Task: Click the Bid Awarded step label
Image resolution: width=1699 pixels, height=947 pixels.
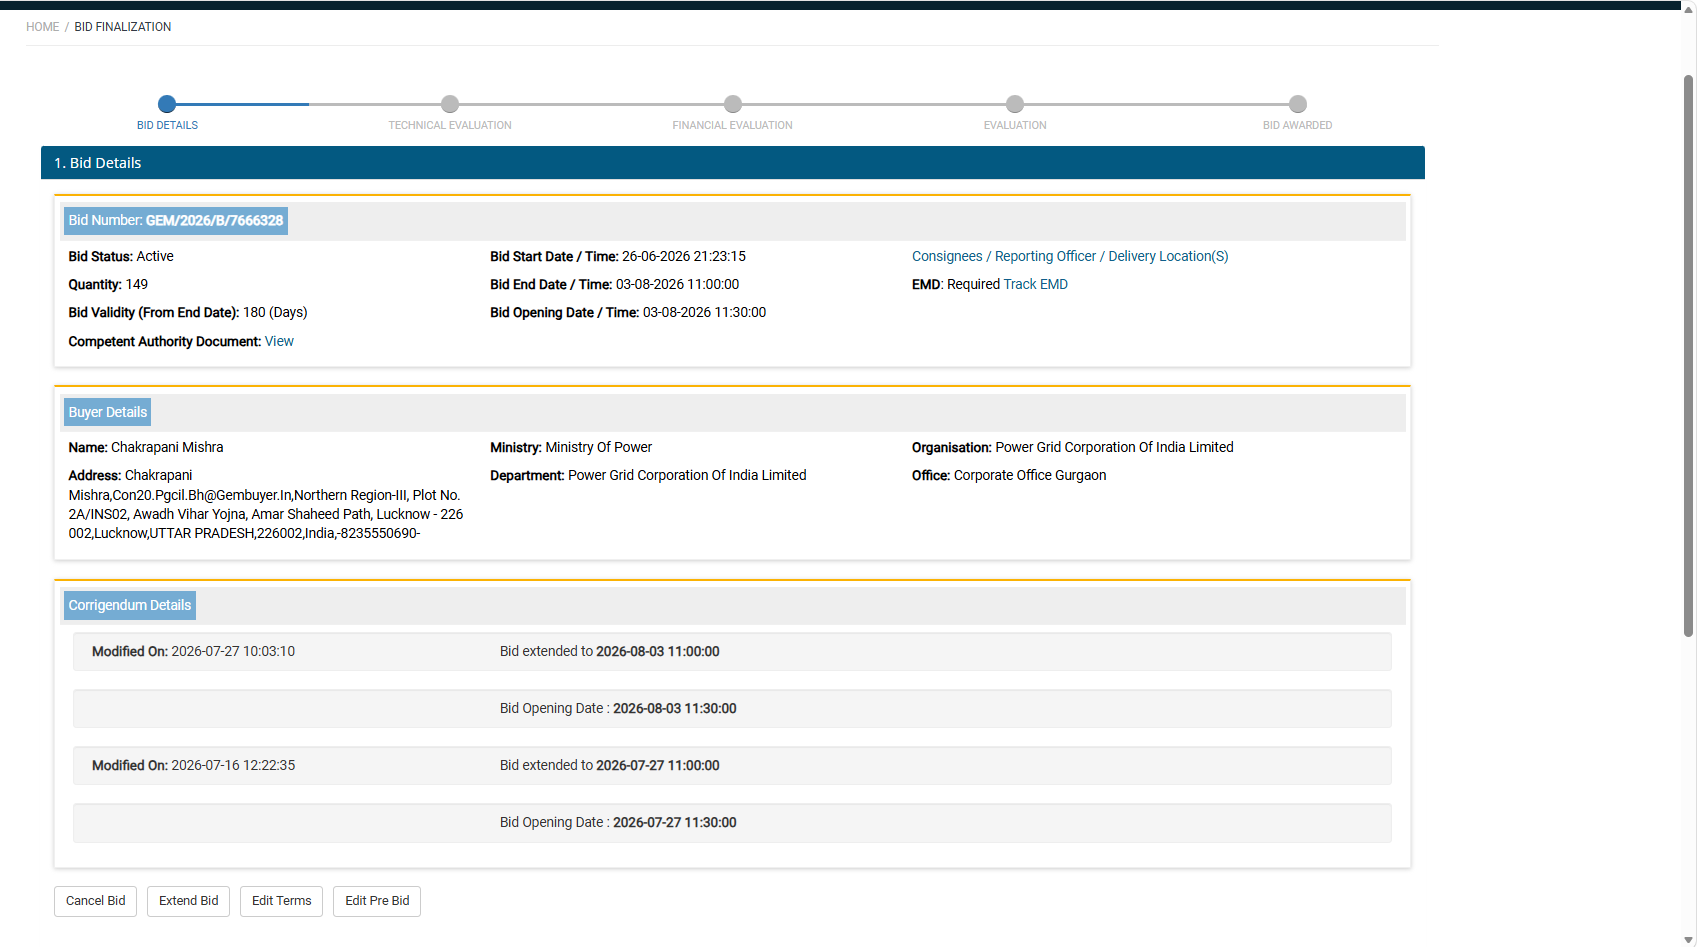Action: [x=1298, y=125]
